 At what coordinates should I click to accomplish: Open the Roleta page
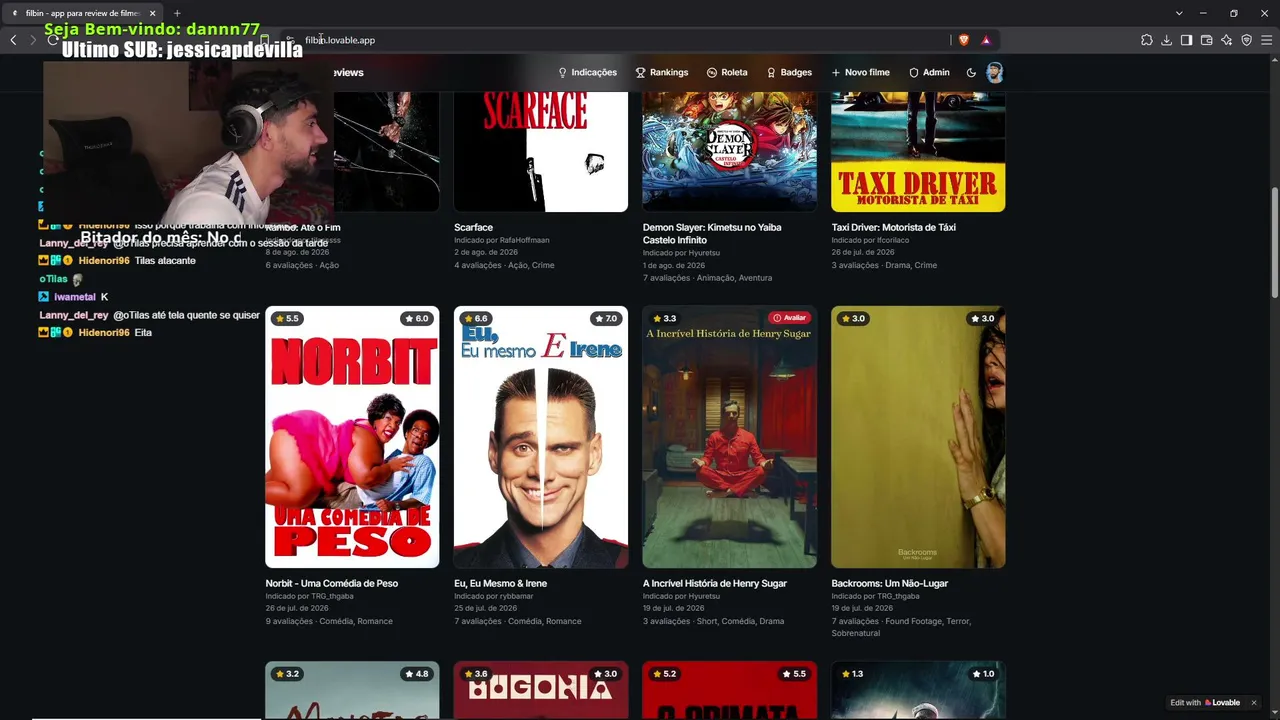click(x=727, y=72)
